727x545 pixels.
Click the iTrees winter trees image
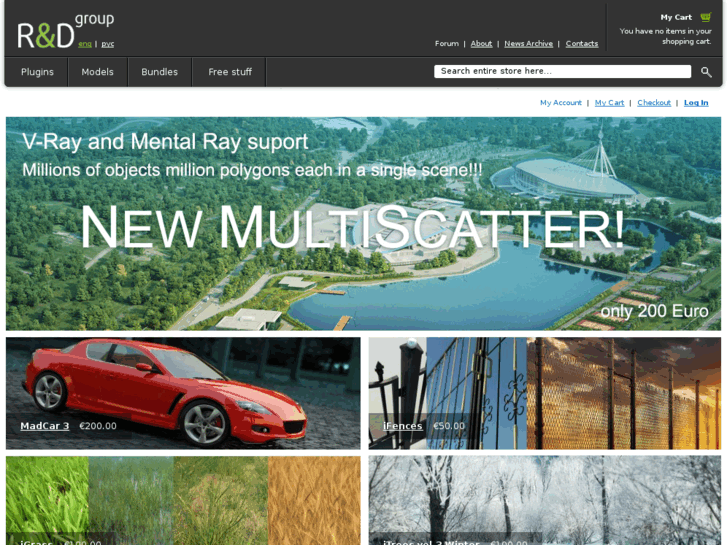[x=545, y=500]
